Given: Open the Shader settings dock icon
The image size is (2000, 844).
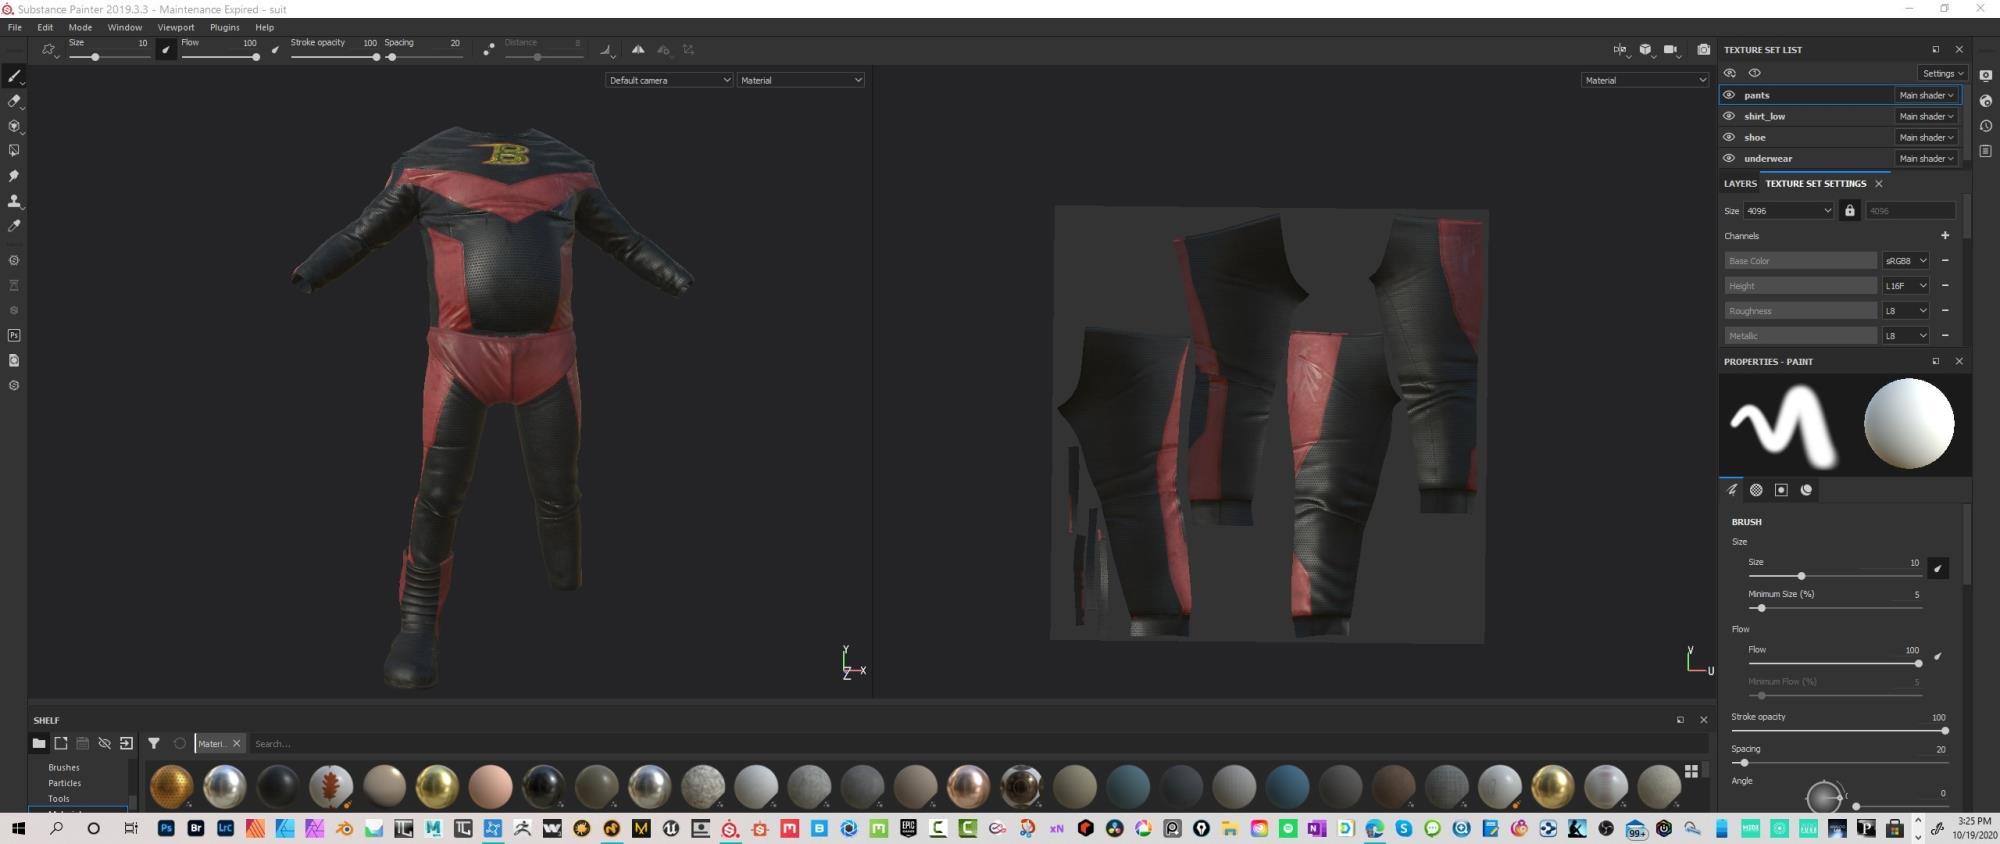Looking at the screenshot, I should pyautogui.click(x=1986, y=101).
